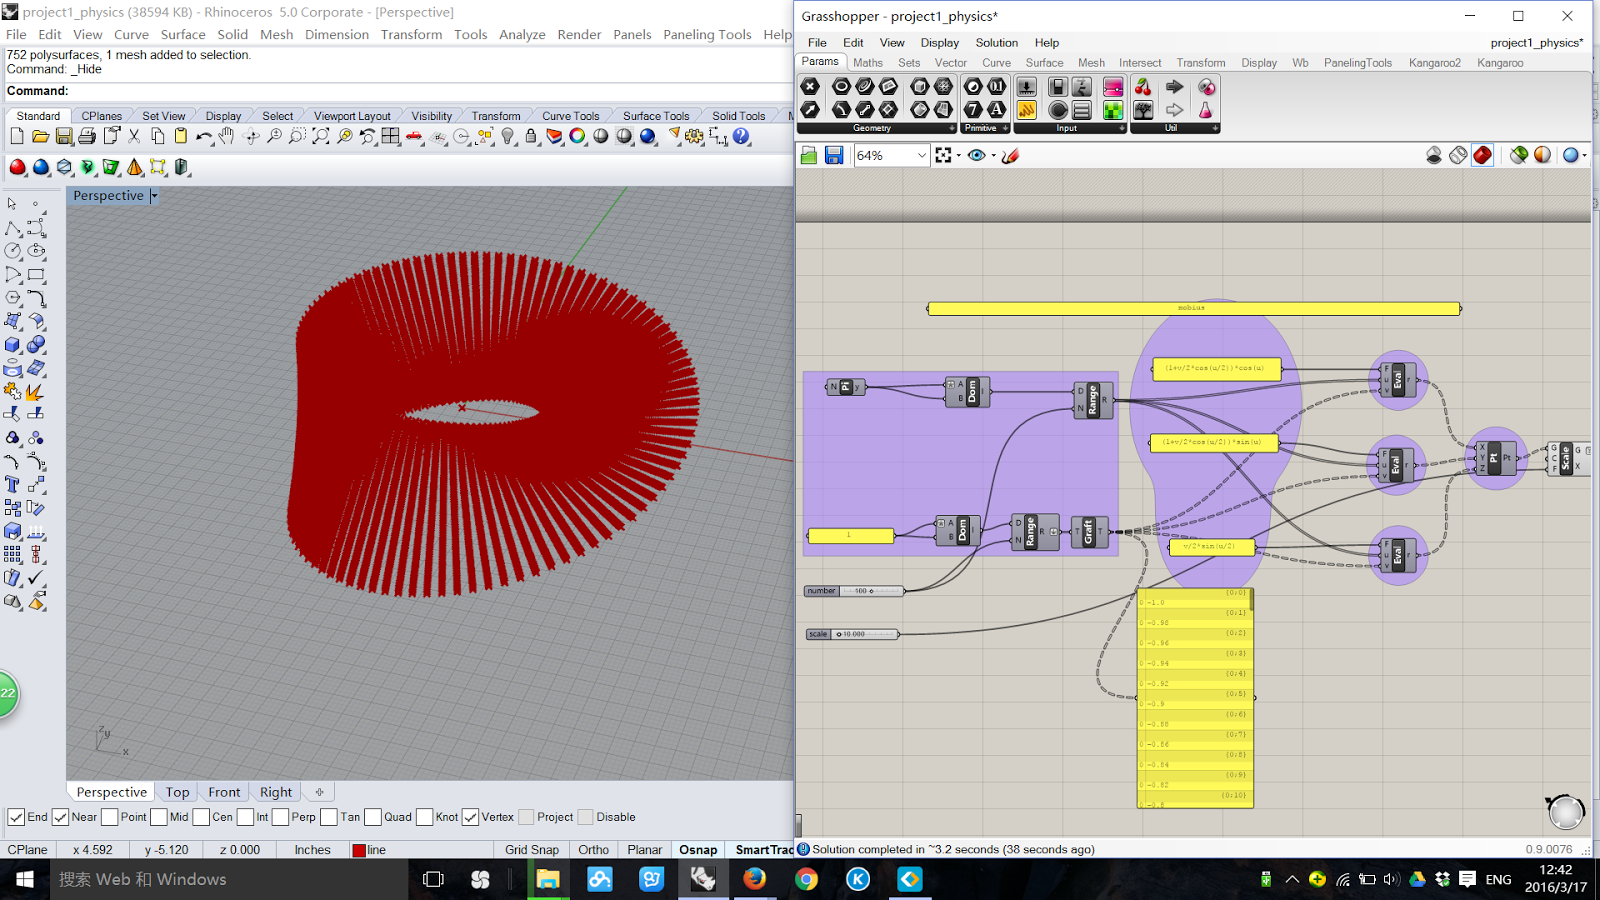Image resolution: width=1600 pixels, height=900 pixels.
Task: Click the Zoom magnifier icon in Rhino toolbar
Action: (x=275, y=137)
